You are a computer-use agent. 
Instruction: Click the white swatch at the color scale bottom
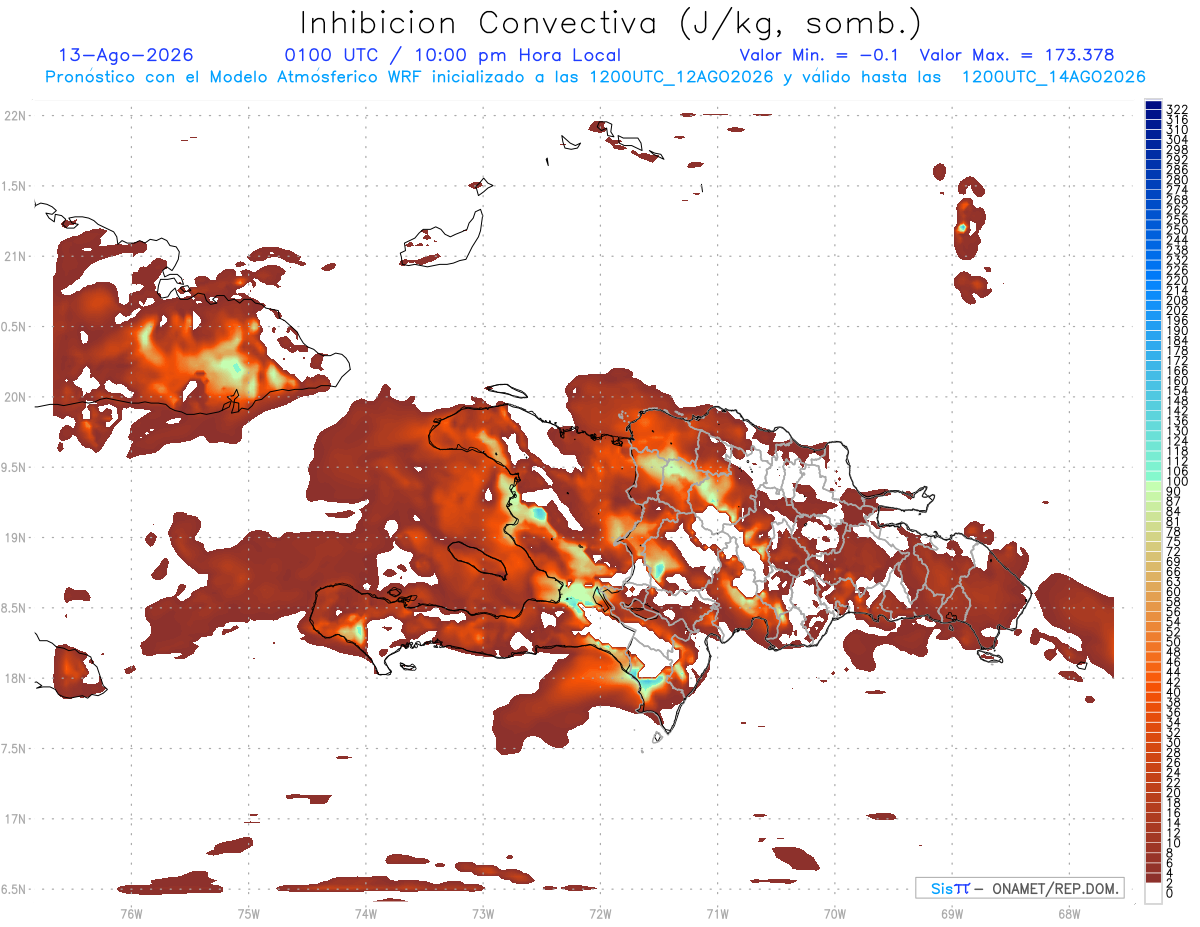point(1154,892)
